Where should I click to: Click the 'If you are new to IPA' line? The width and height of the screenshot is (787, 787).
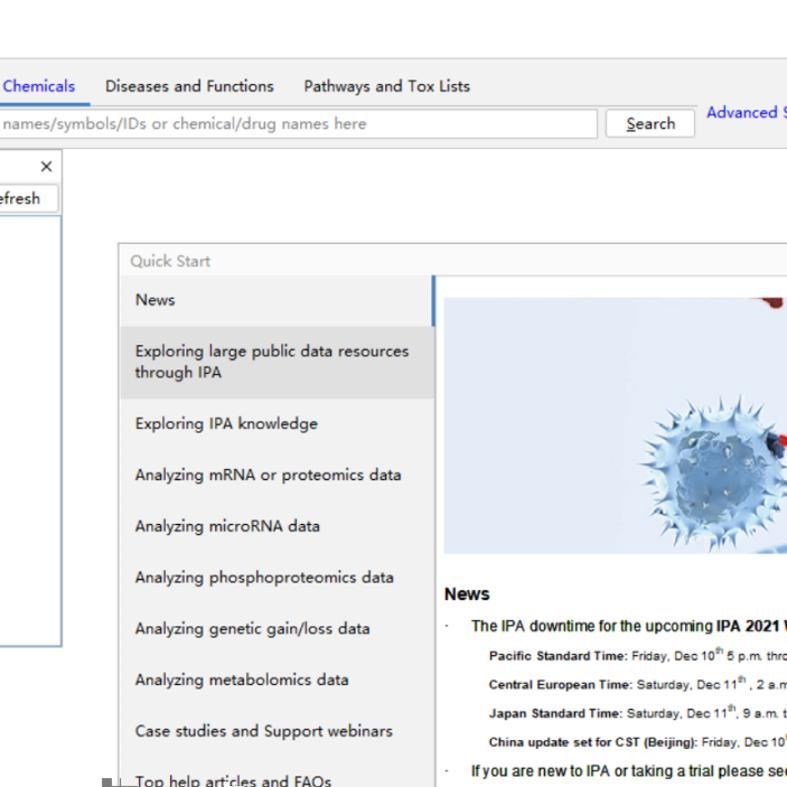[x=629, y=771]
